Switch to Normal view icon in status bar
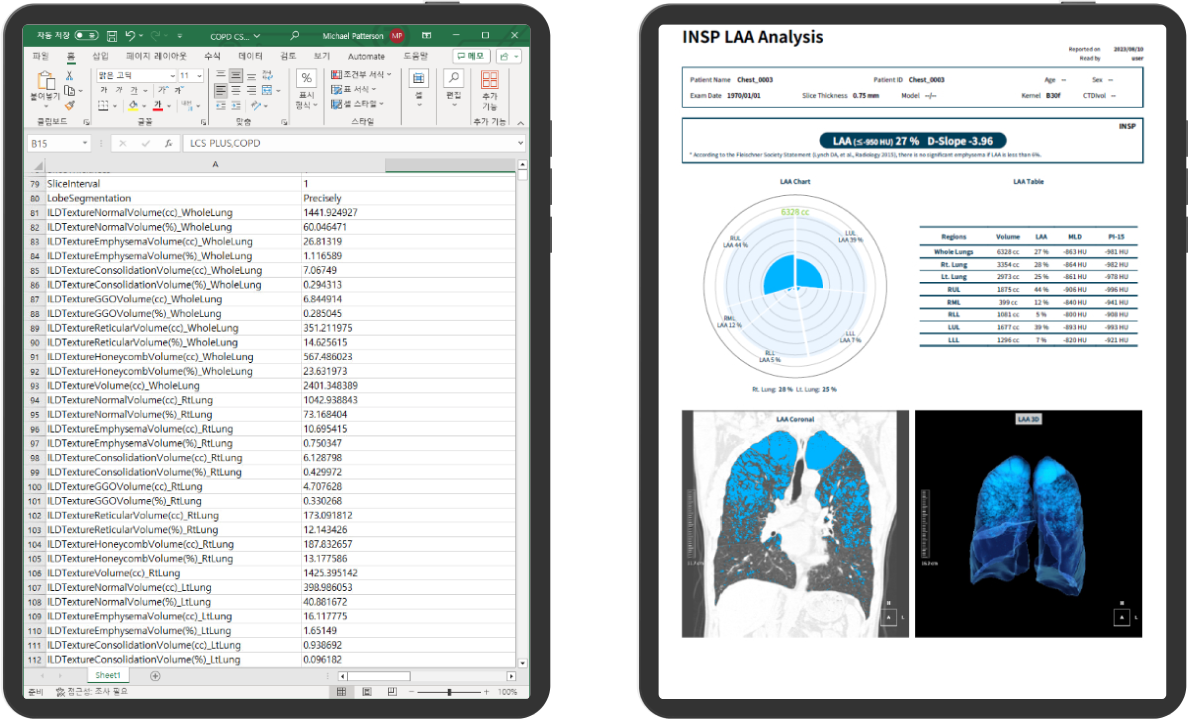Screen dimensions: 1188x719 [x=342, y=692]
